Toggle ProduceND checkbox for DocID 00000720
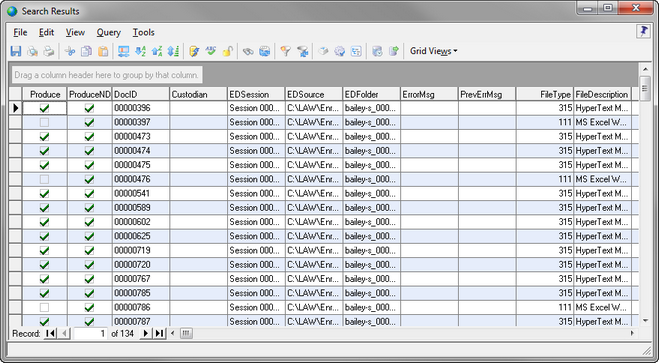Screen dimensions: 659x363 [89, 265]
